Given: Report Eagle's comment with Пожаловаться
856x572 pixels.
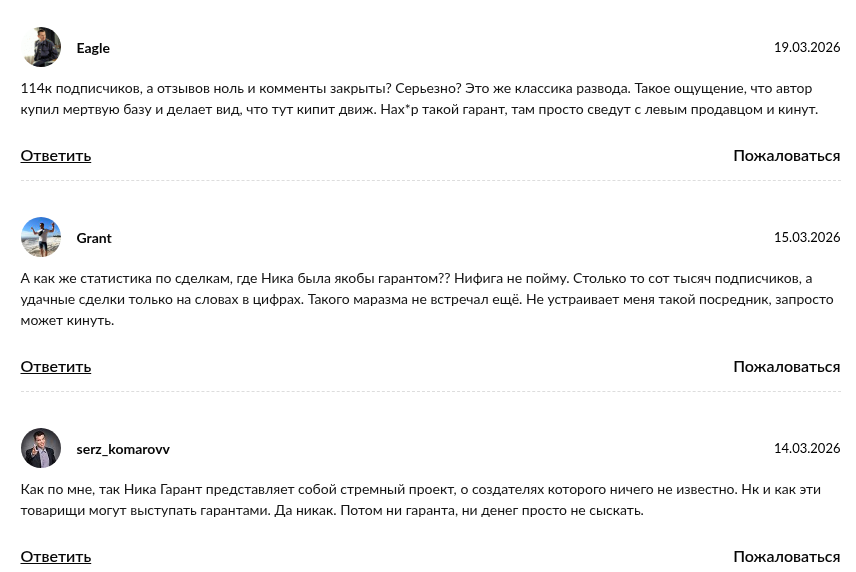Looking at the screenshot, I should (x=786, y=155).
